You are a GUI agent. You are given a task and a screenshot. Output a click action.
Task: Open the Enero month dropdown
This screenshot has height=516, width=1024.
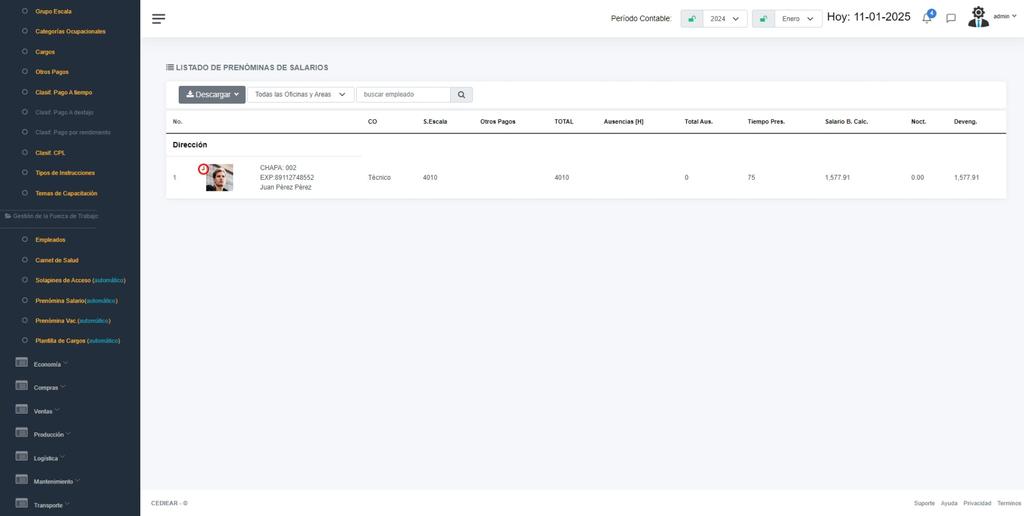[798, 19]
